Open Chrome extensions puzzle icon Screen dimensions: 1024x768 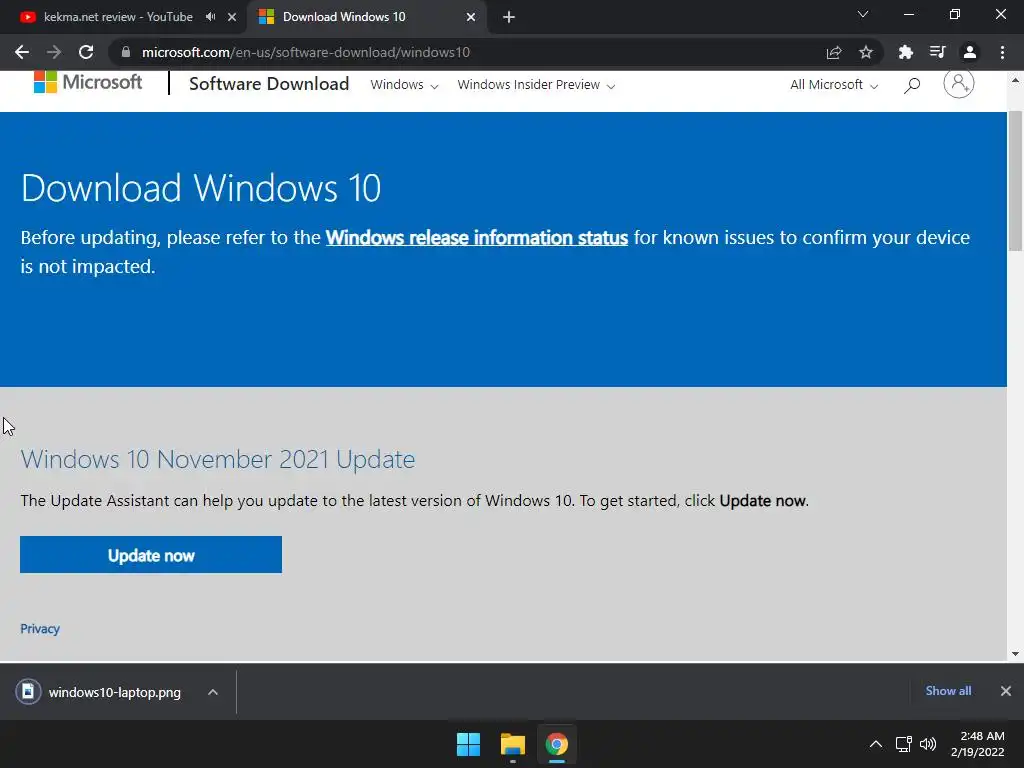905,52
